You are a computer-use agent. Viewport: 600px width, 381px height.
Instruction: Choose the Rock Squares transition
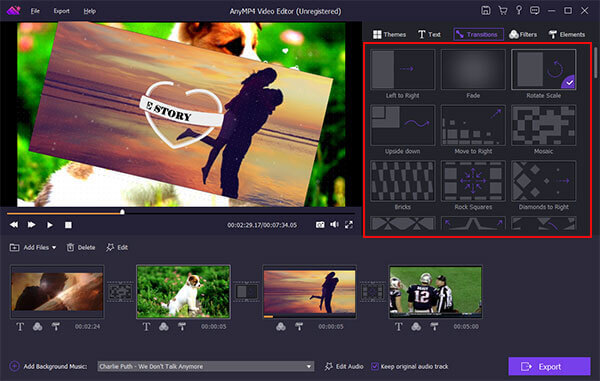(473, 181)
